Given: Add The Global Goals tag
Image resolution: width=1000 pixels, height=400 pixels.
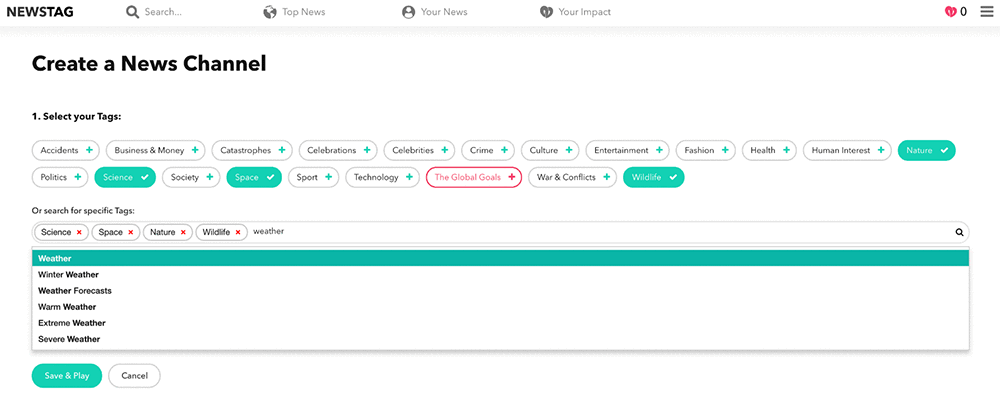Looking at the screenshot, I should 474,177.
